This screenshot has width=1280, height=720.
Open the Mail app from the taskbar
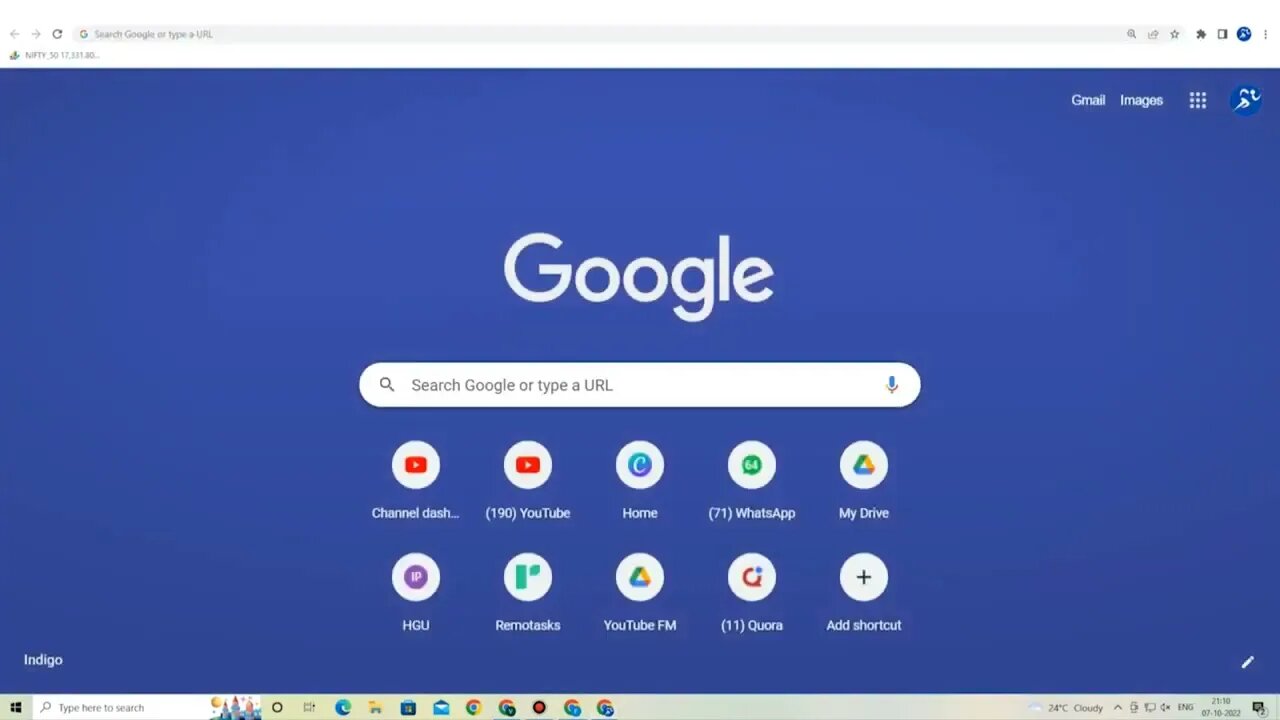coord(441,708)
